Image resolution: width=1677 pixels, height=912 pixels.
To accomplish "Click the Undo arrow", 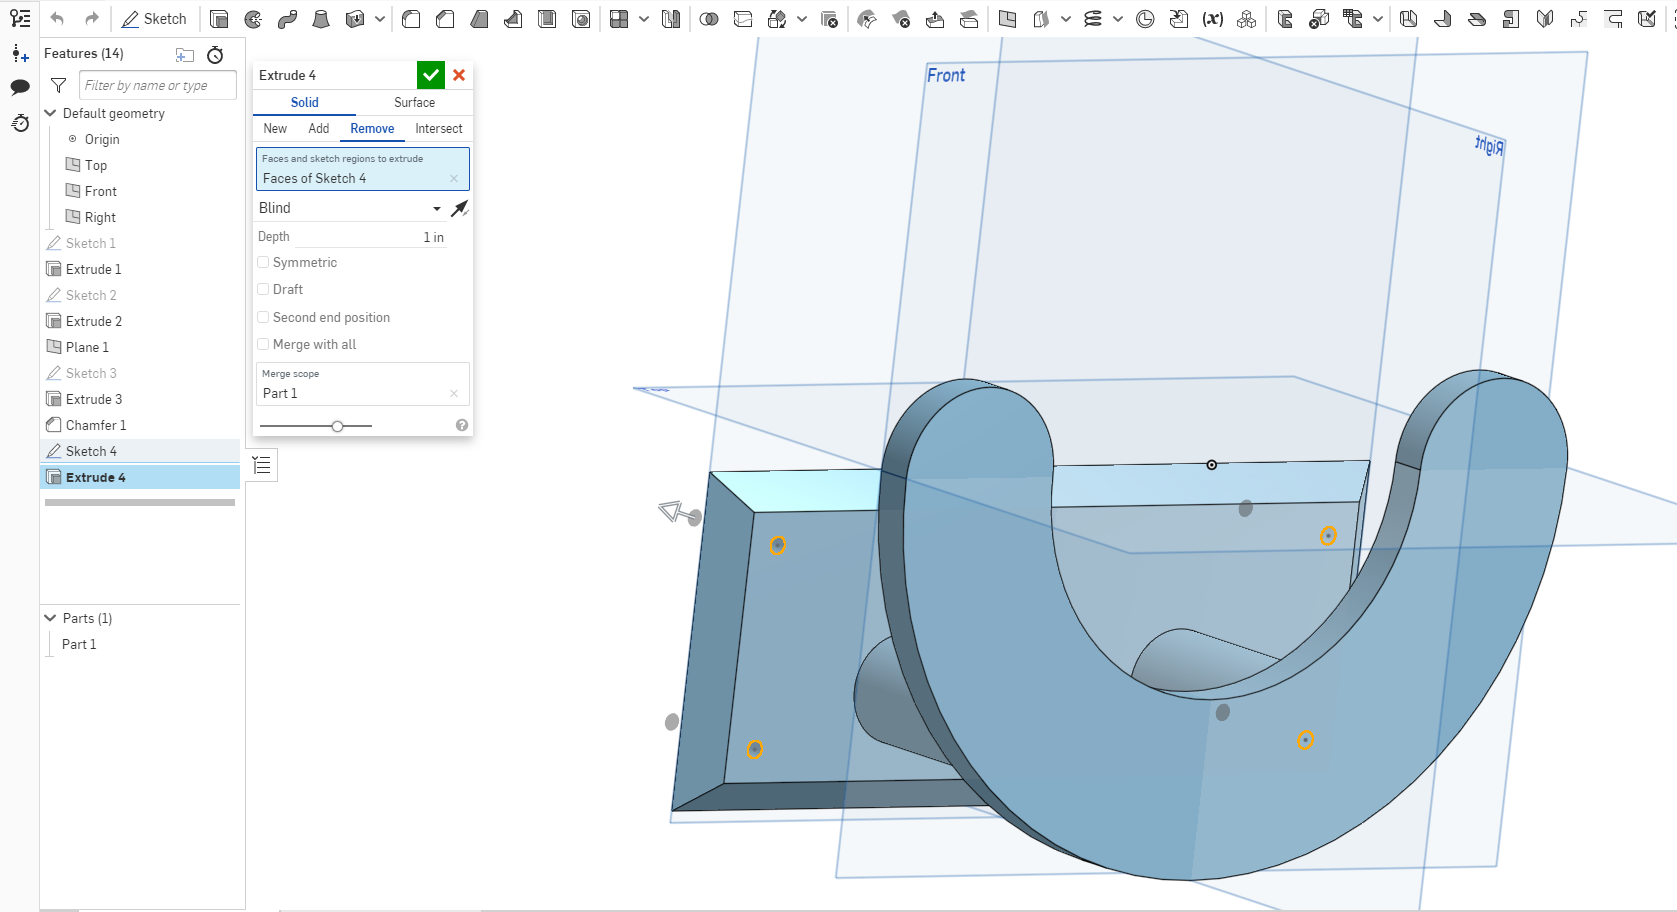I will (x=57, y=19).
